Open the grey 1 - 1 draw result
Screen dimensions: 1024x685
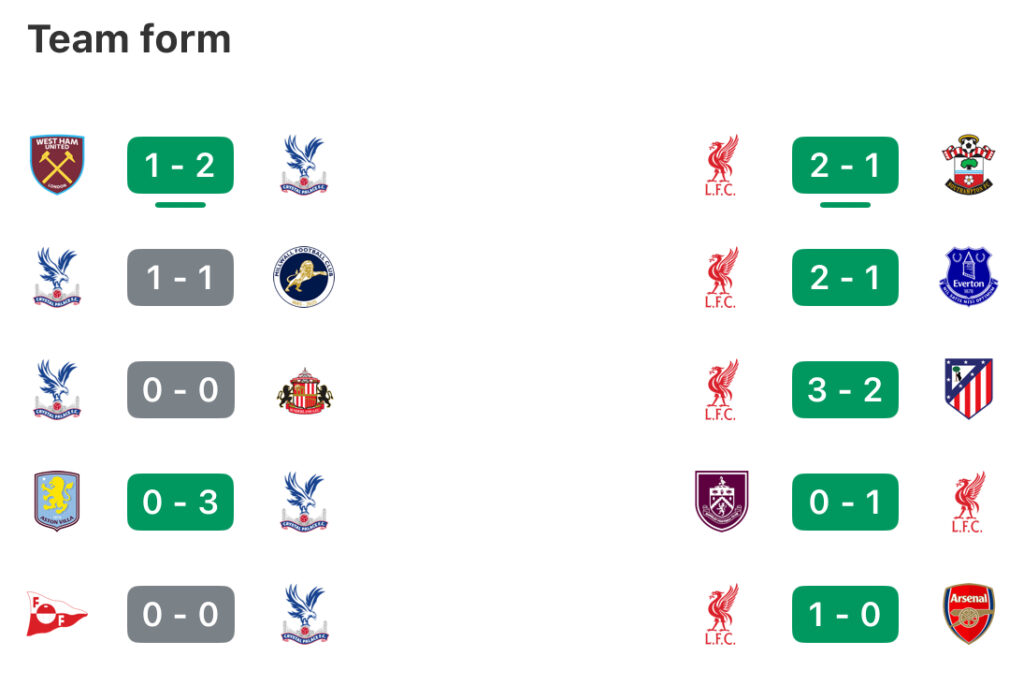pyautogui.click(x=180, y=278)
